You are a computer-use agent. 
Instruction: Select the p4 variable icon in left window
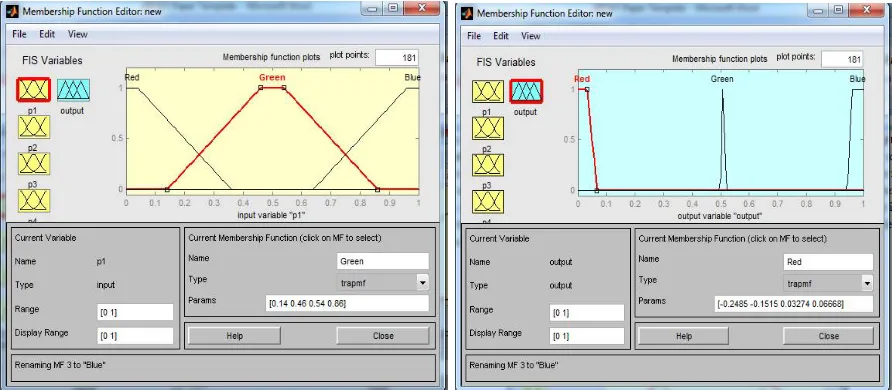34,201
